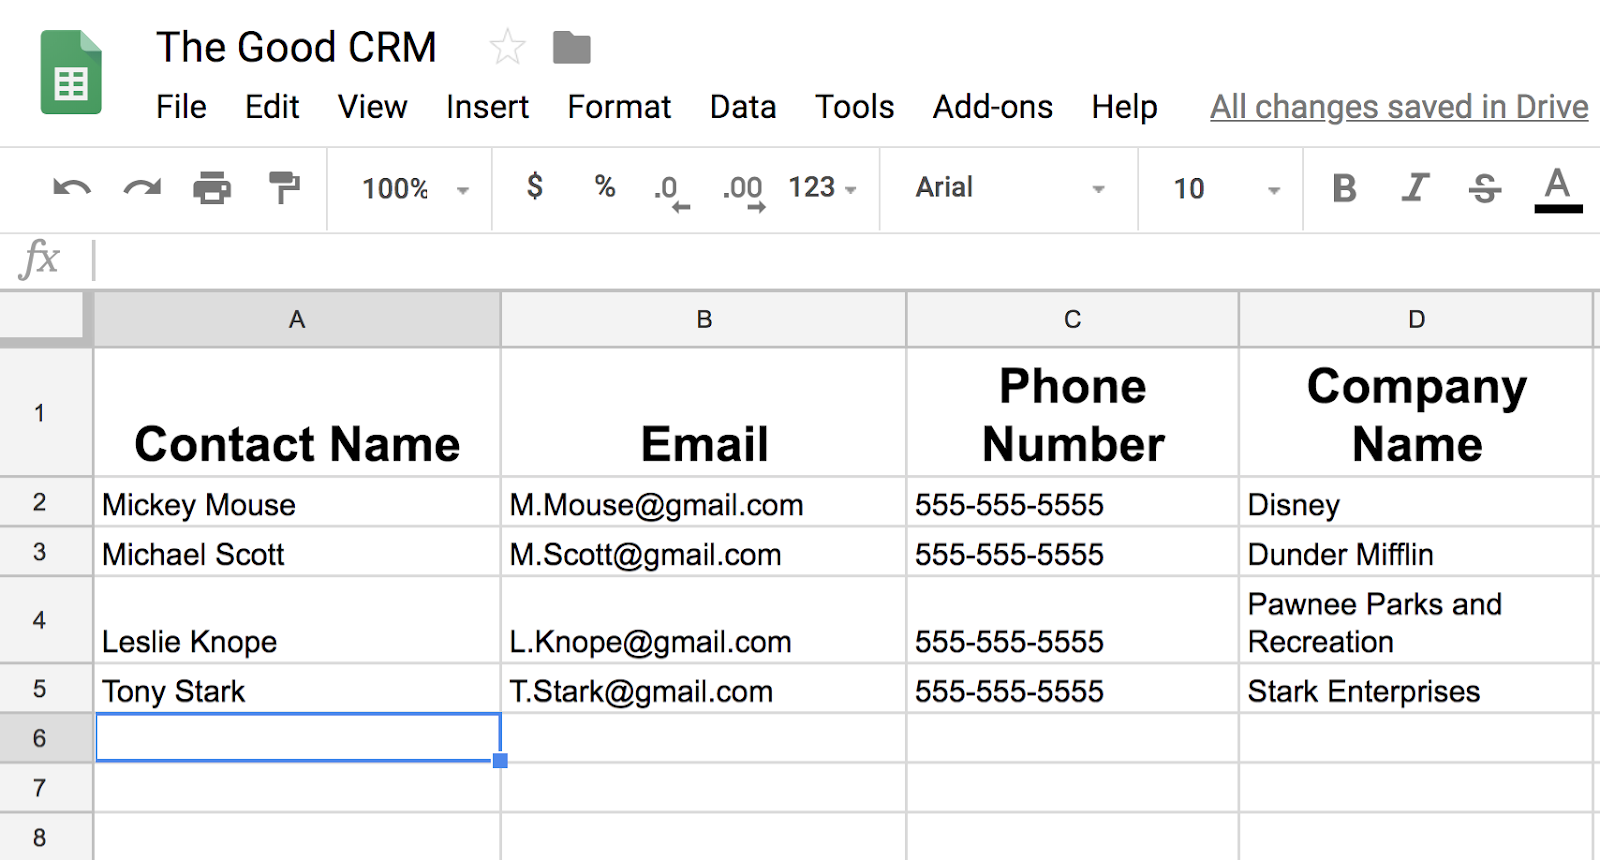1600x860 pixels.
Task: Select the cell containing Dunder Mifflin
Action: (x=1414, y=554)
